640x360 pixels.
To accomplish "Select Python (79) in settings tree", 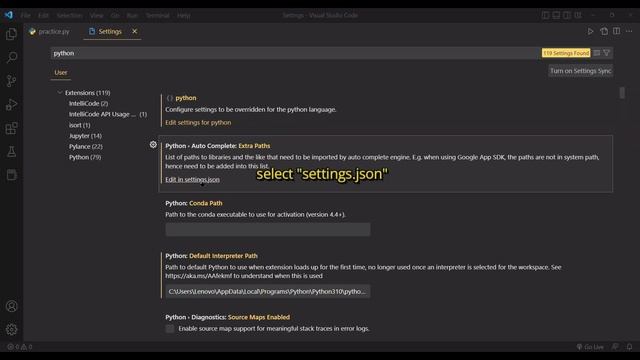I will 84,157.
